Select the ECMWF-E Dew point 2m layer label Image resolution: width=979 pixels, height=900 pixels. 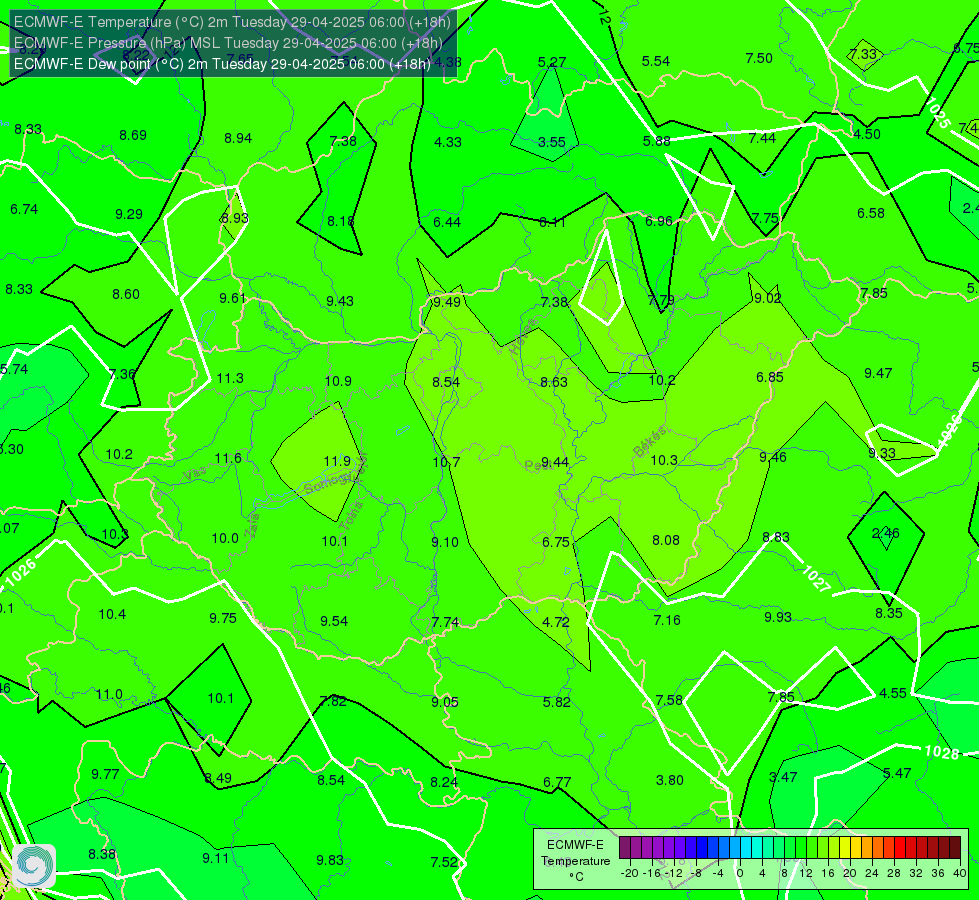click(222, 64)
